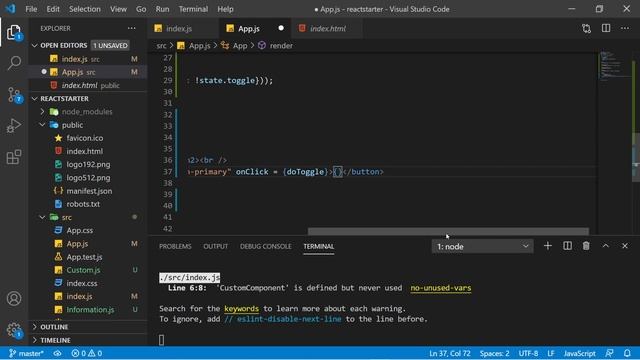
Task: Switch to the index.js editor tab
Action: point(183,28)
